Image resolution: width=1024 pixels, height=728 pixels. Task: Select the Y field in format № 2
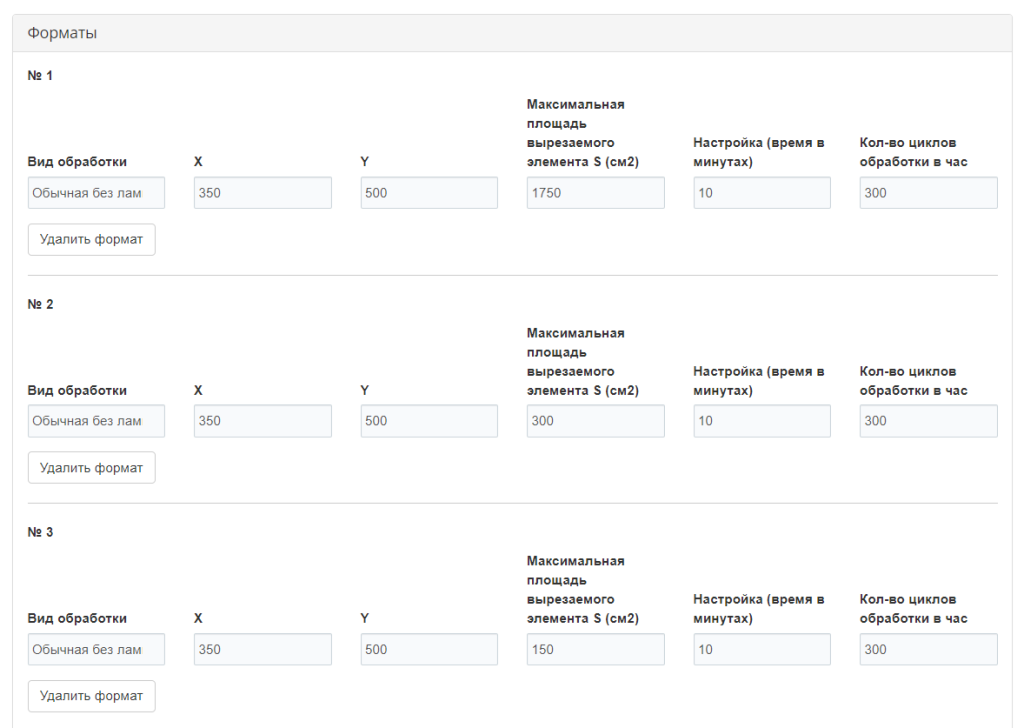point(429,421)
